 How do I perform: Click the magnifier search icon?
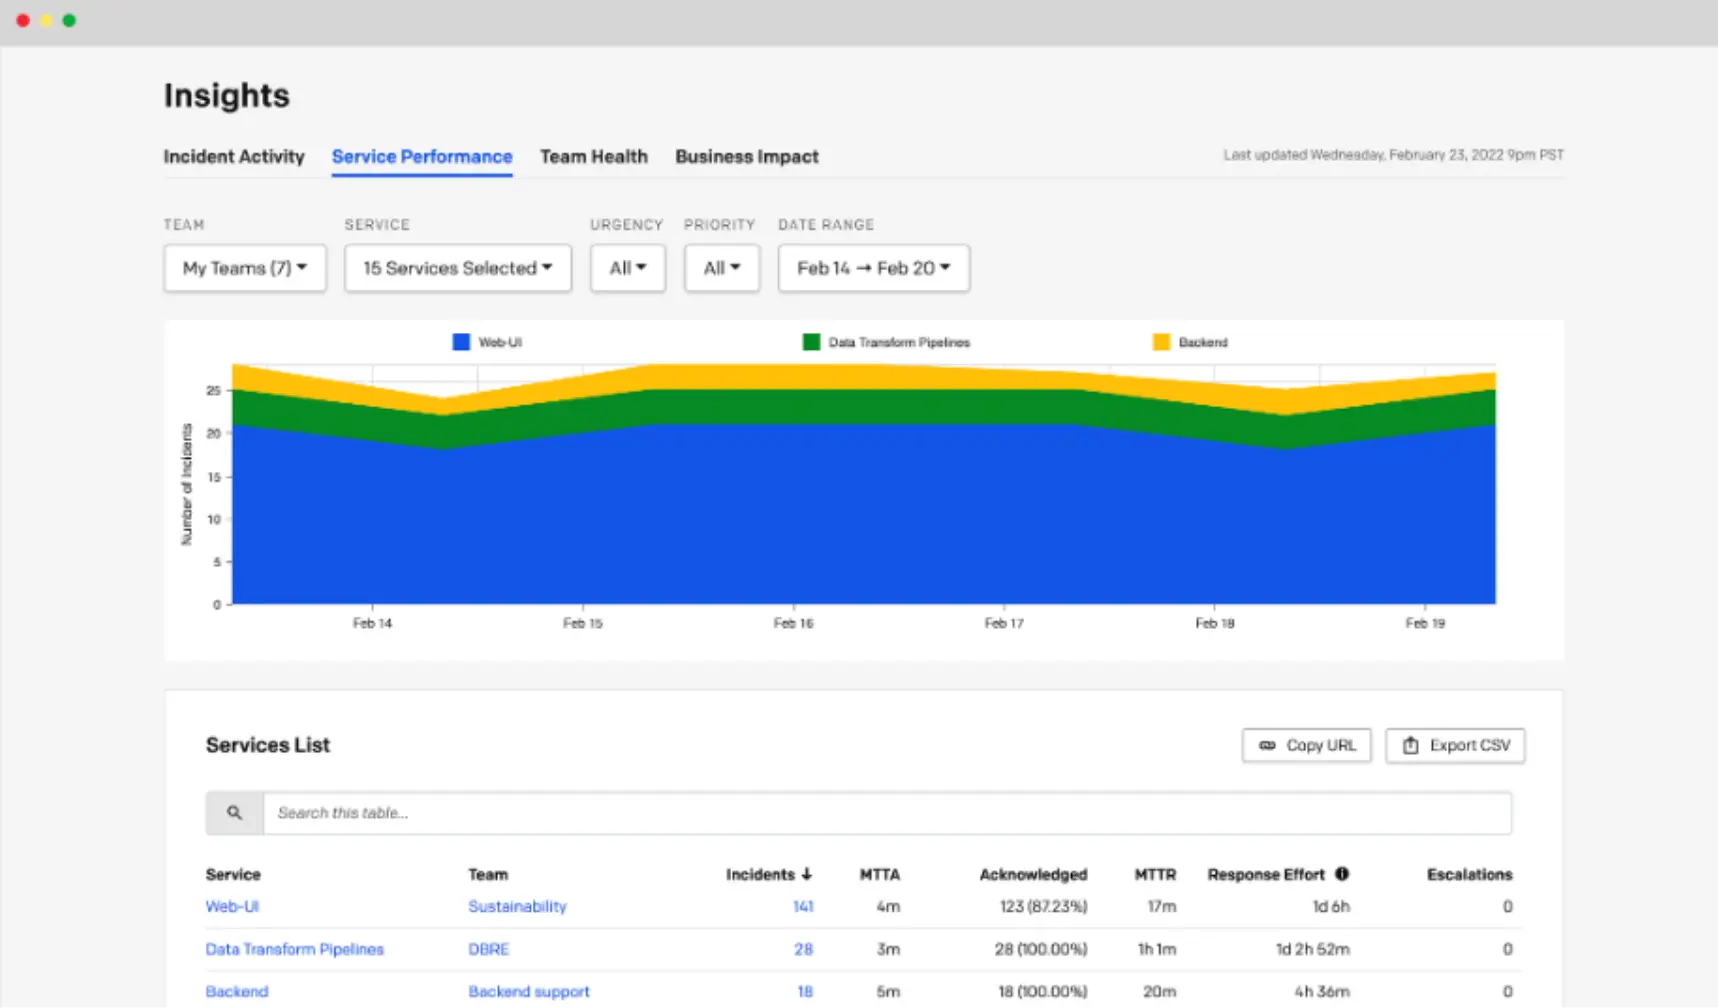coord(234,813)
